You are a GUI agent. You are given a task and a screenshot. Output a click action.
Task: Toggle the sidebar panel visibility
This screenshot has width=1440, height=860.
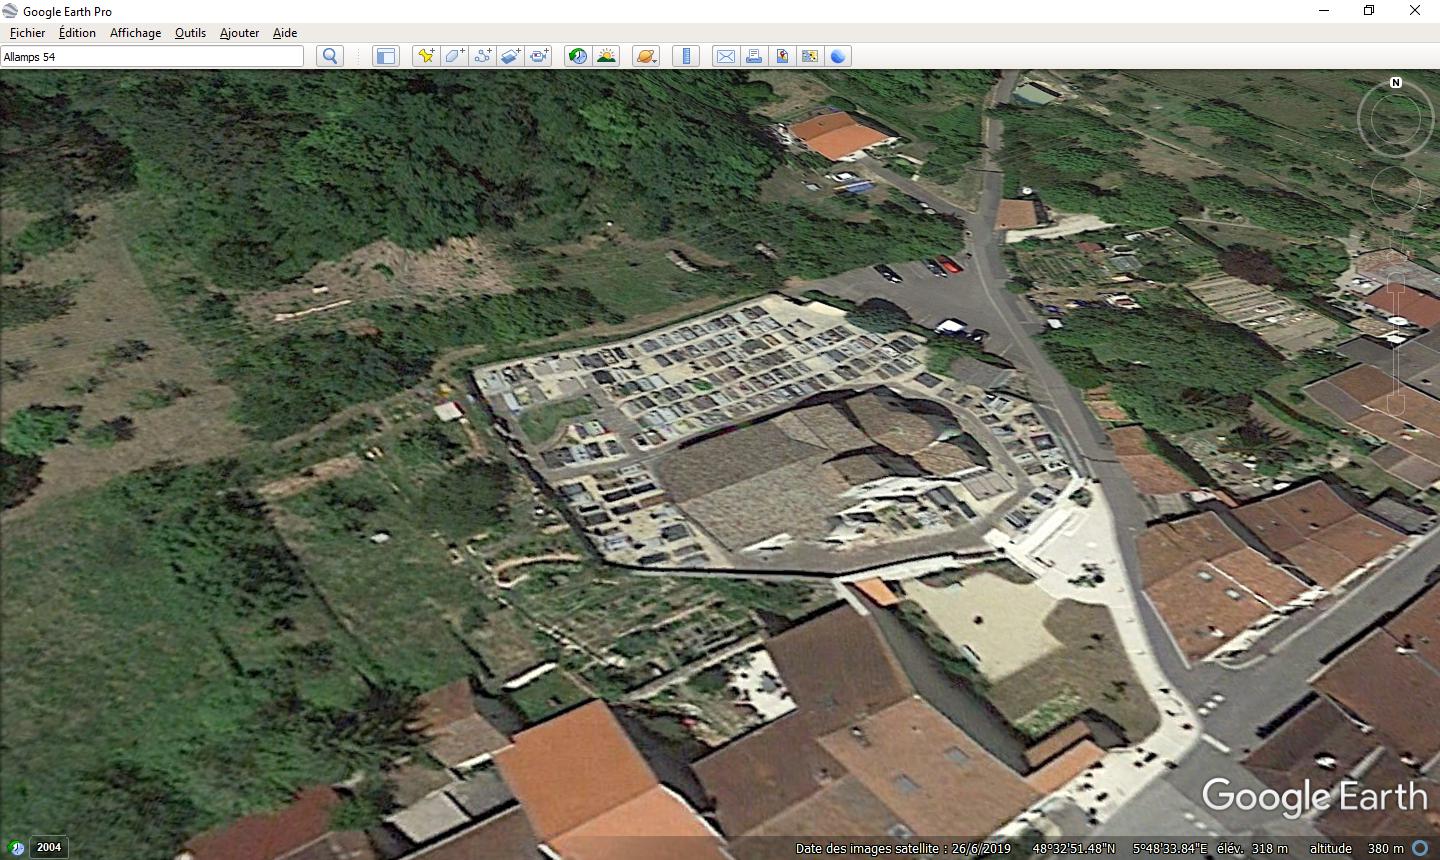(x=386, y=56)
